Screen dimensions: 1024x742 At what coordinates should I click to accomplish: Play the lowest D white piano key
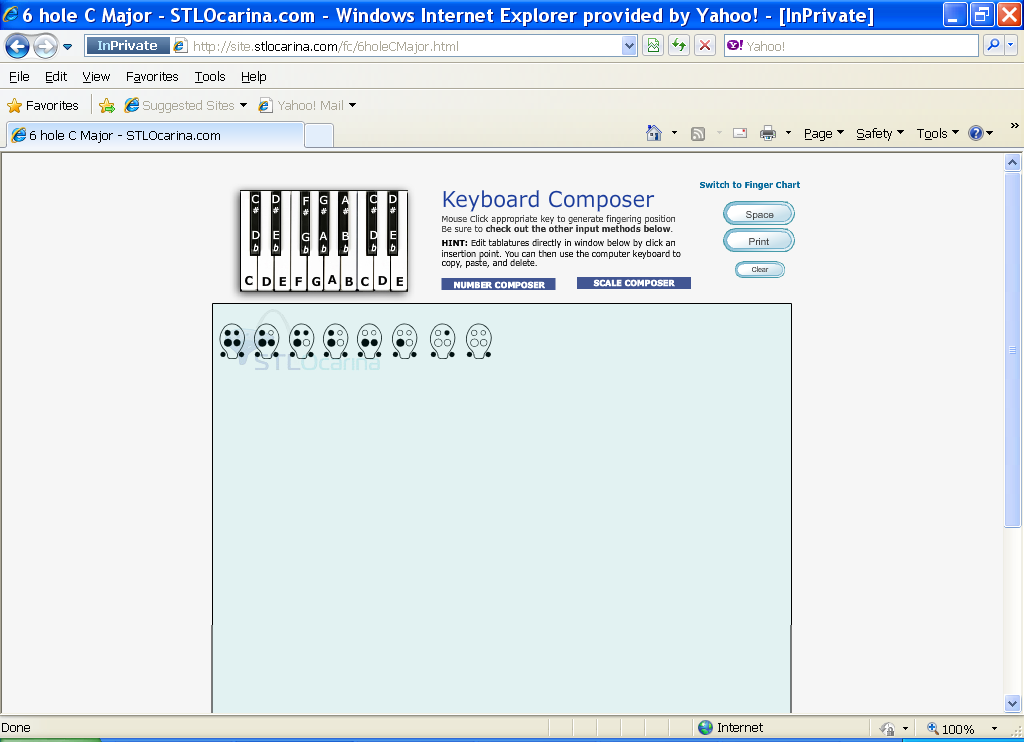[x=266, y=281]
